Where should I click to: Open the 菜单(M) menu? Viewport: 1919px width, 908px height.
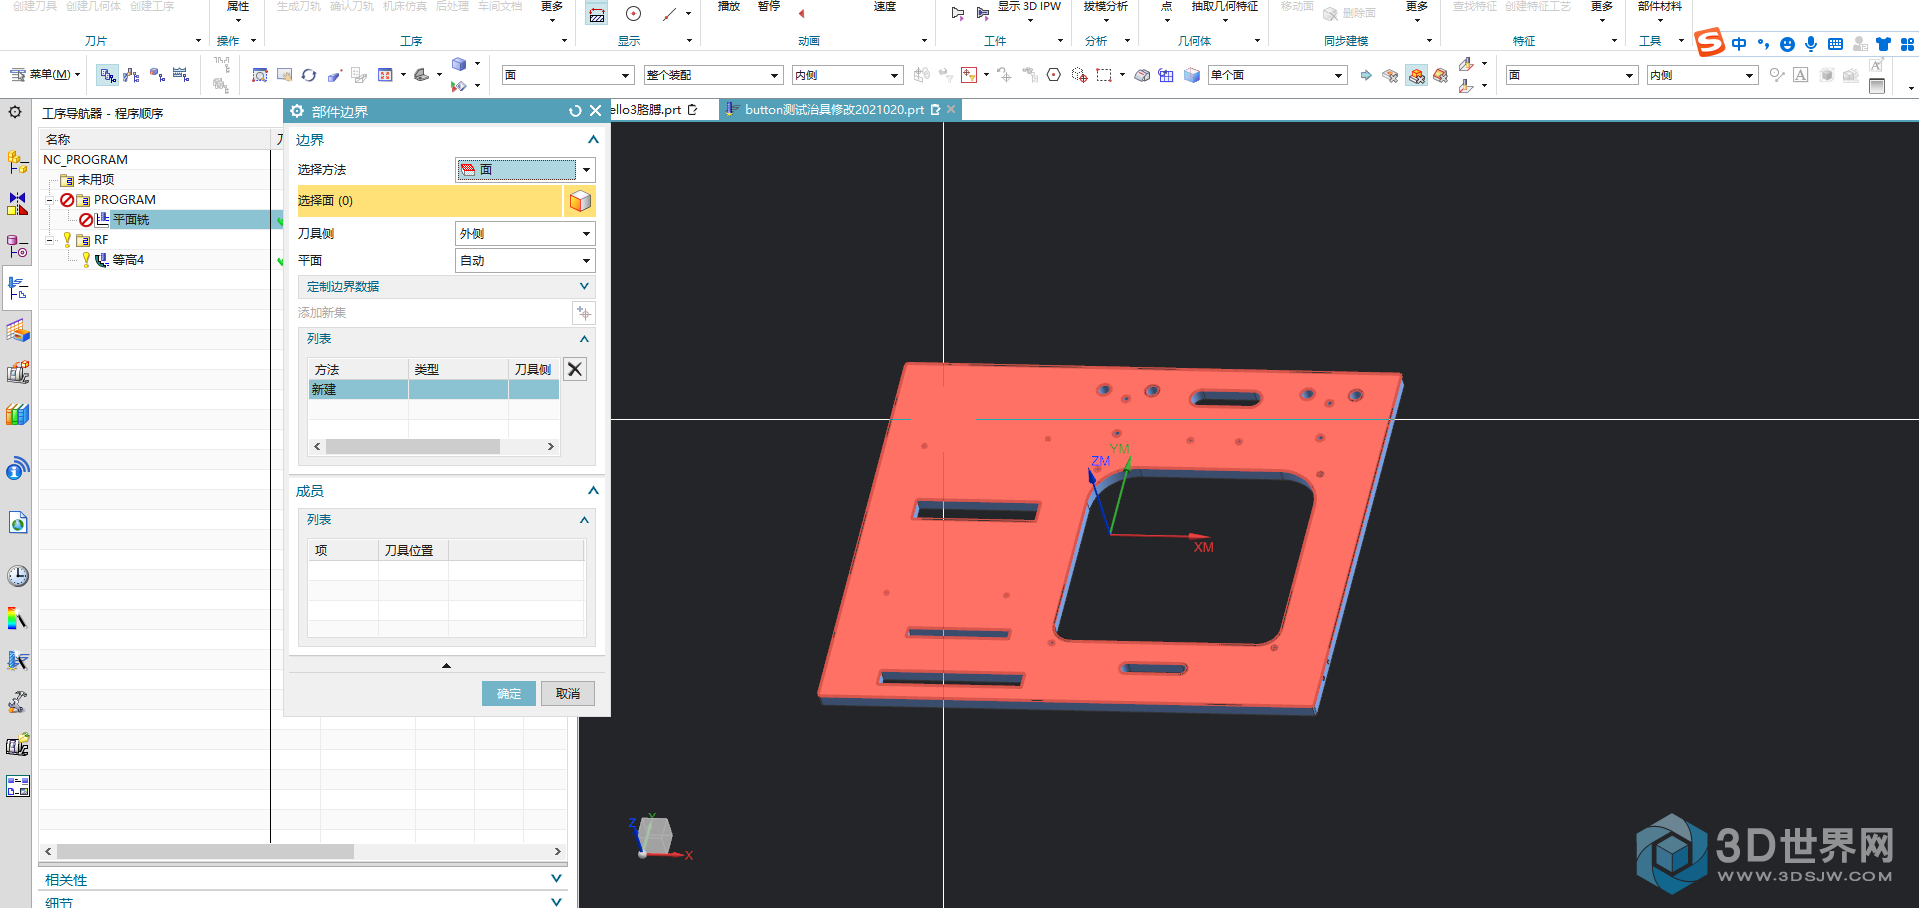[x=45, y=75]
